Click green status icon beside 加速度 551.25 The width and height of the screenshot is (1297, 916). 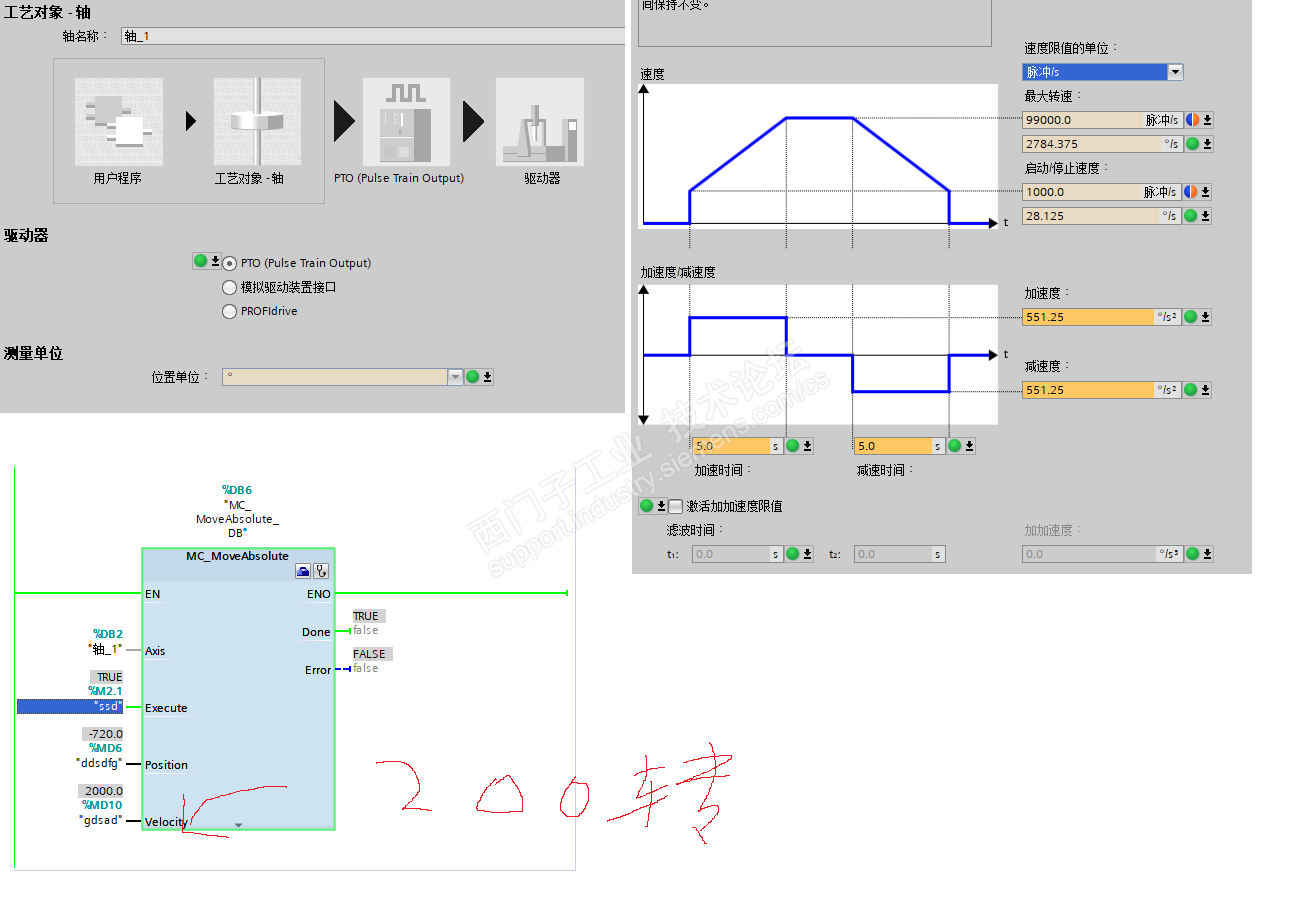(1191, 317)
